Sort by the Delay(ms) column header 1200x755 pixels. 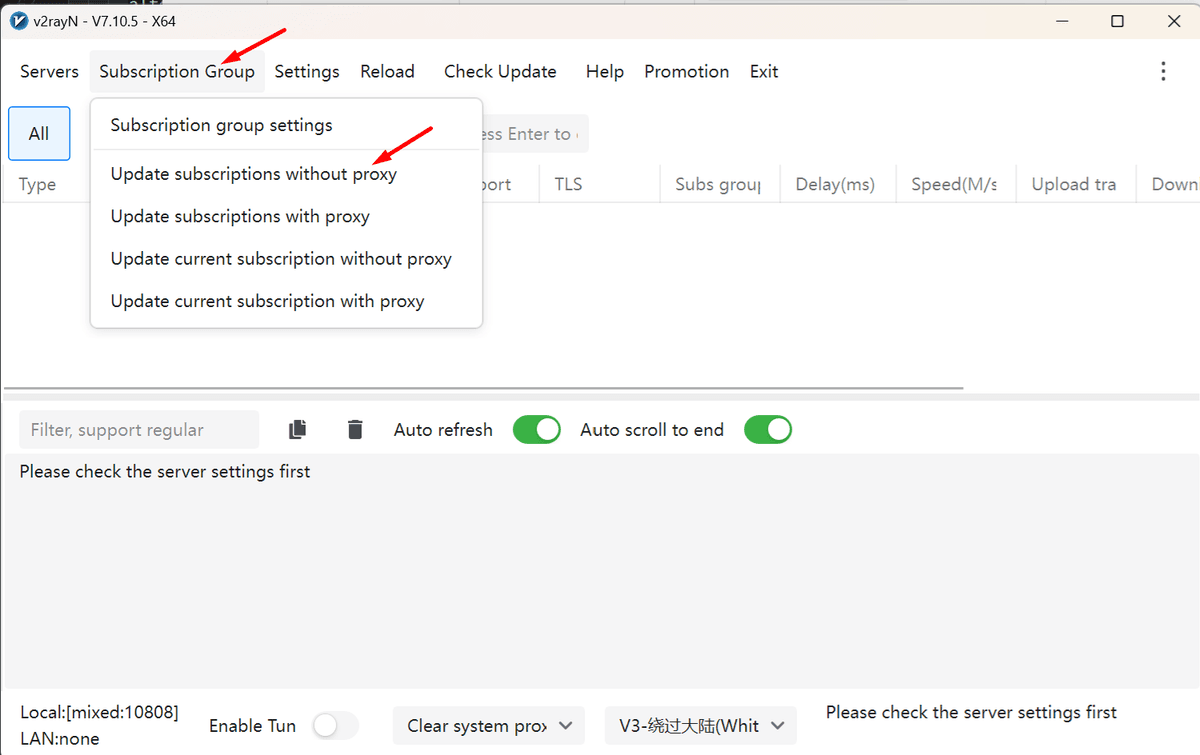click(x=840, y=184)
